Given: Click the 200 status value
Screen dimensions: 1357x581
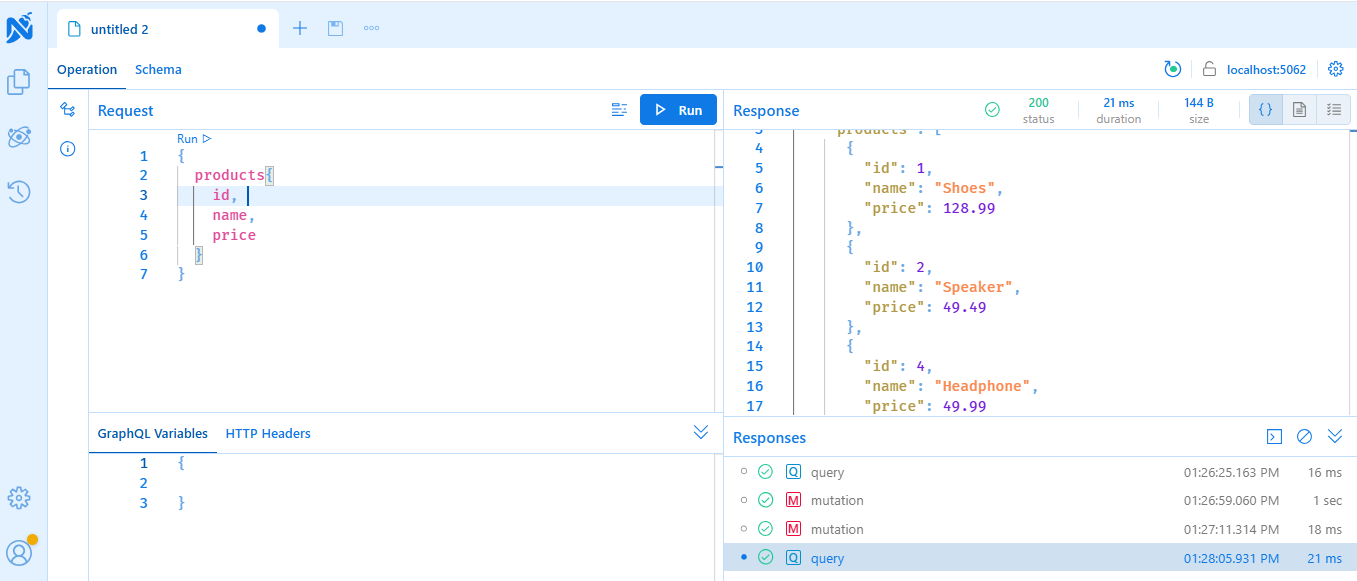Looking at the screenshot, I should (1038, 102).
